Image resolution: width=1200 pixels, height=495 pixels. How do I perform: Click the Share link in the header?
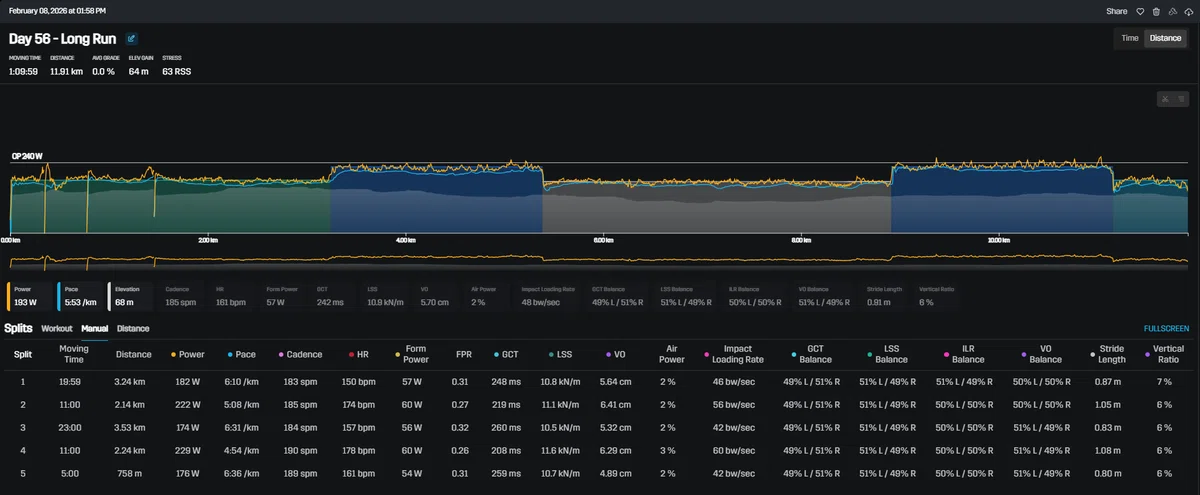1116,11
